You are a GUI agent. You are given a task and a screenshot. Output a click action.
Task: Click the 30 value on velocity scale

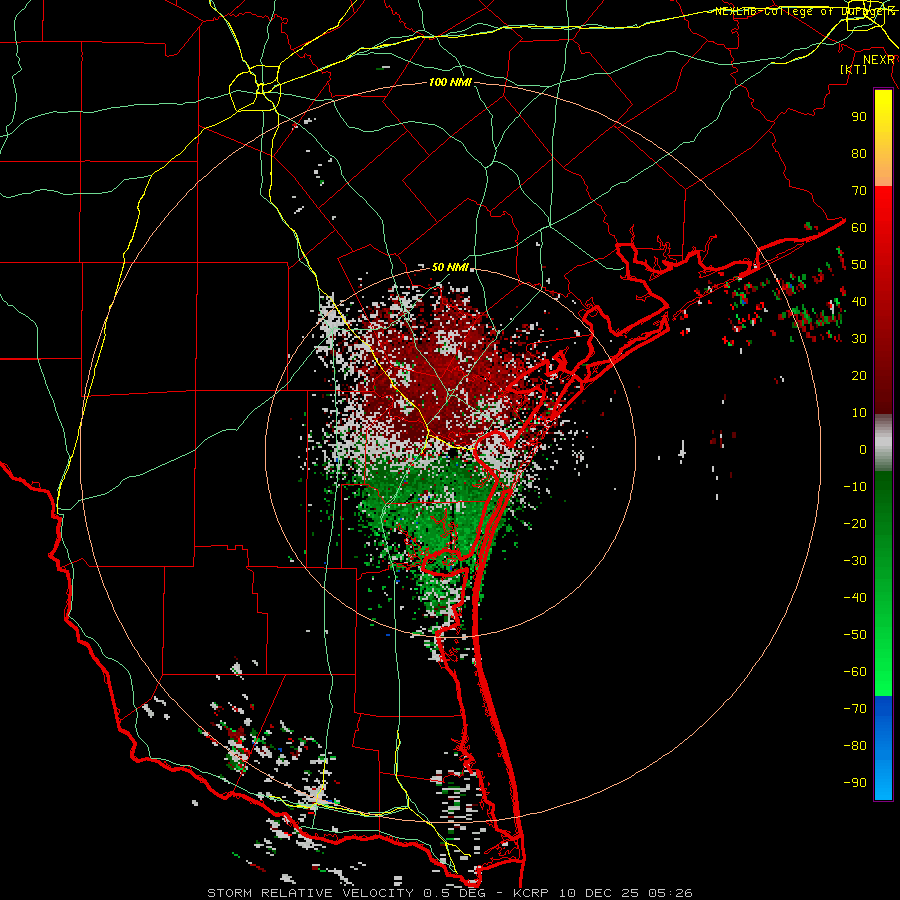click(x=859, y=339)
